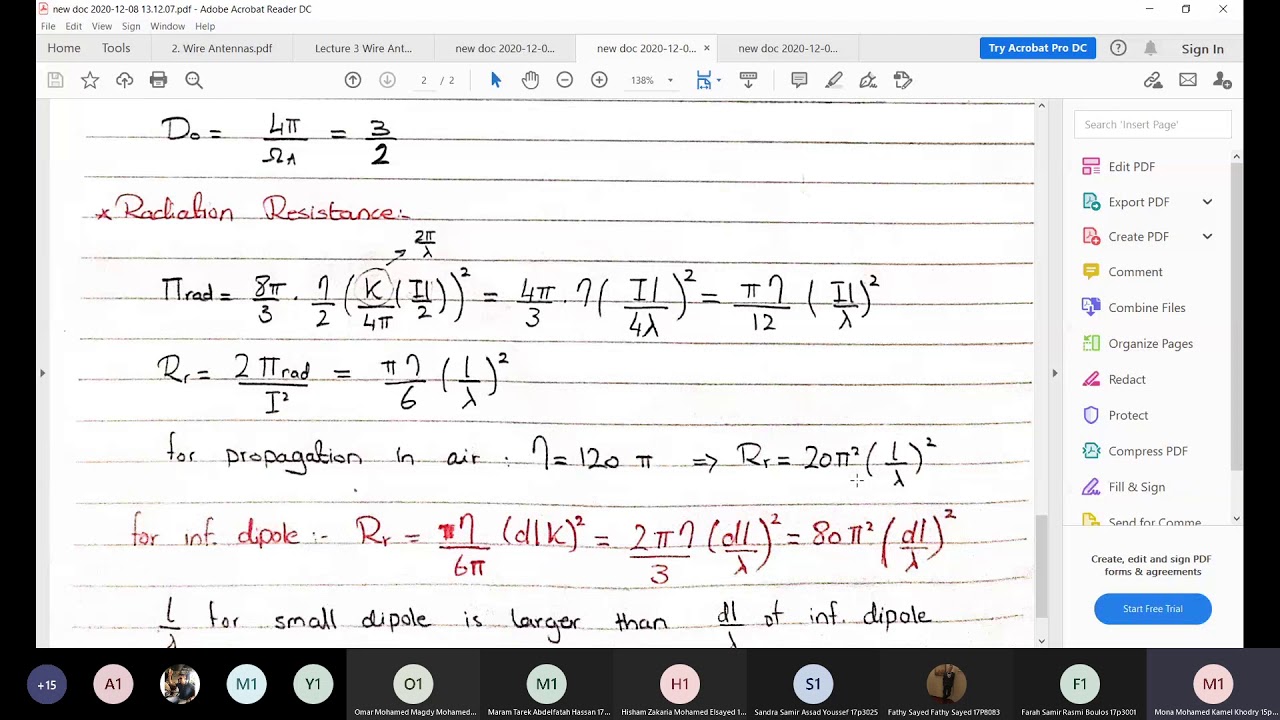Switch to Lecture 3 Wire Ant... tab
This screenshot has height=720, width=1280.
[x=363, y=48]
